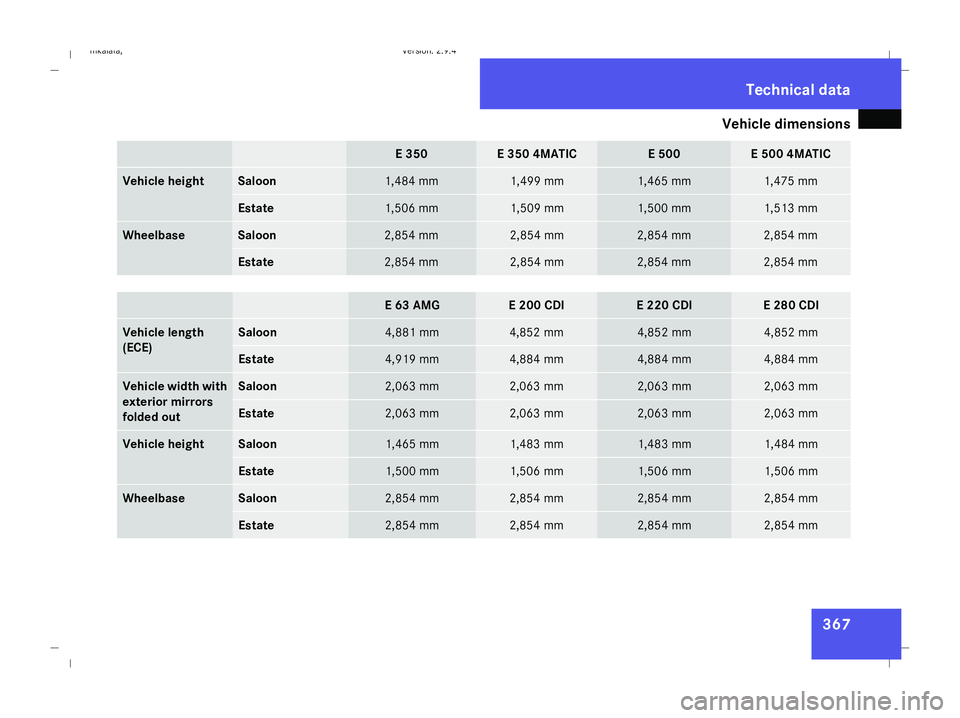Click the E 500 column header
This screenshot has width=960, height=718.
pyautogui.click(x=664, y=154)
